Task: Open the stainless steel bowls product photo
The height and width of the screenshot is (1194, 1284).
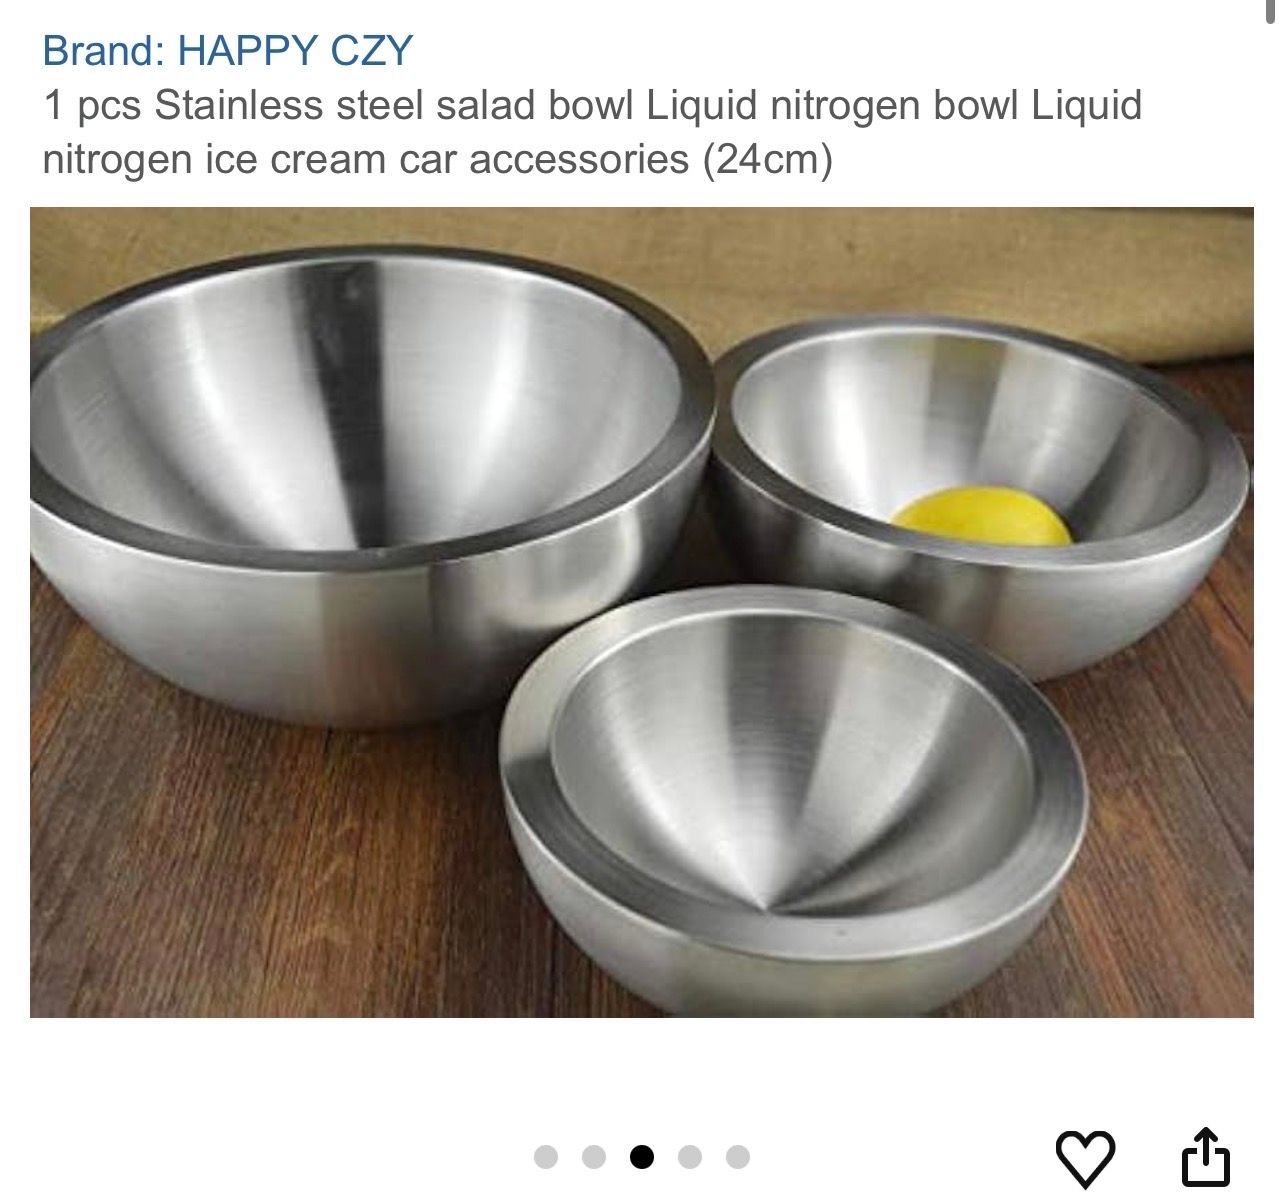Action: point(642,612)
